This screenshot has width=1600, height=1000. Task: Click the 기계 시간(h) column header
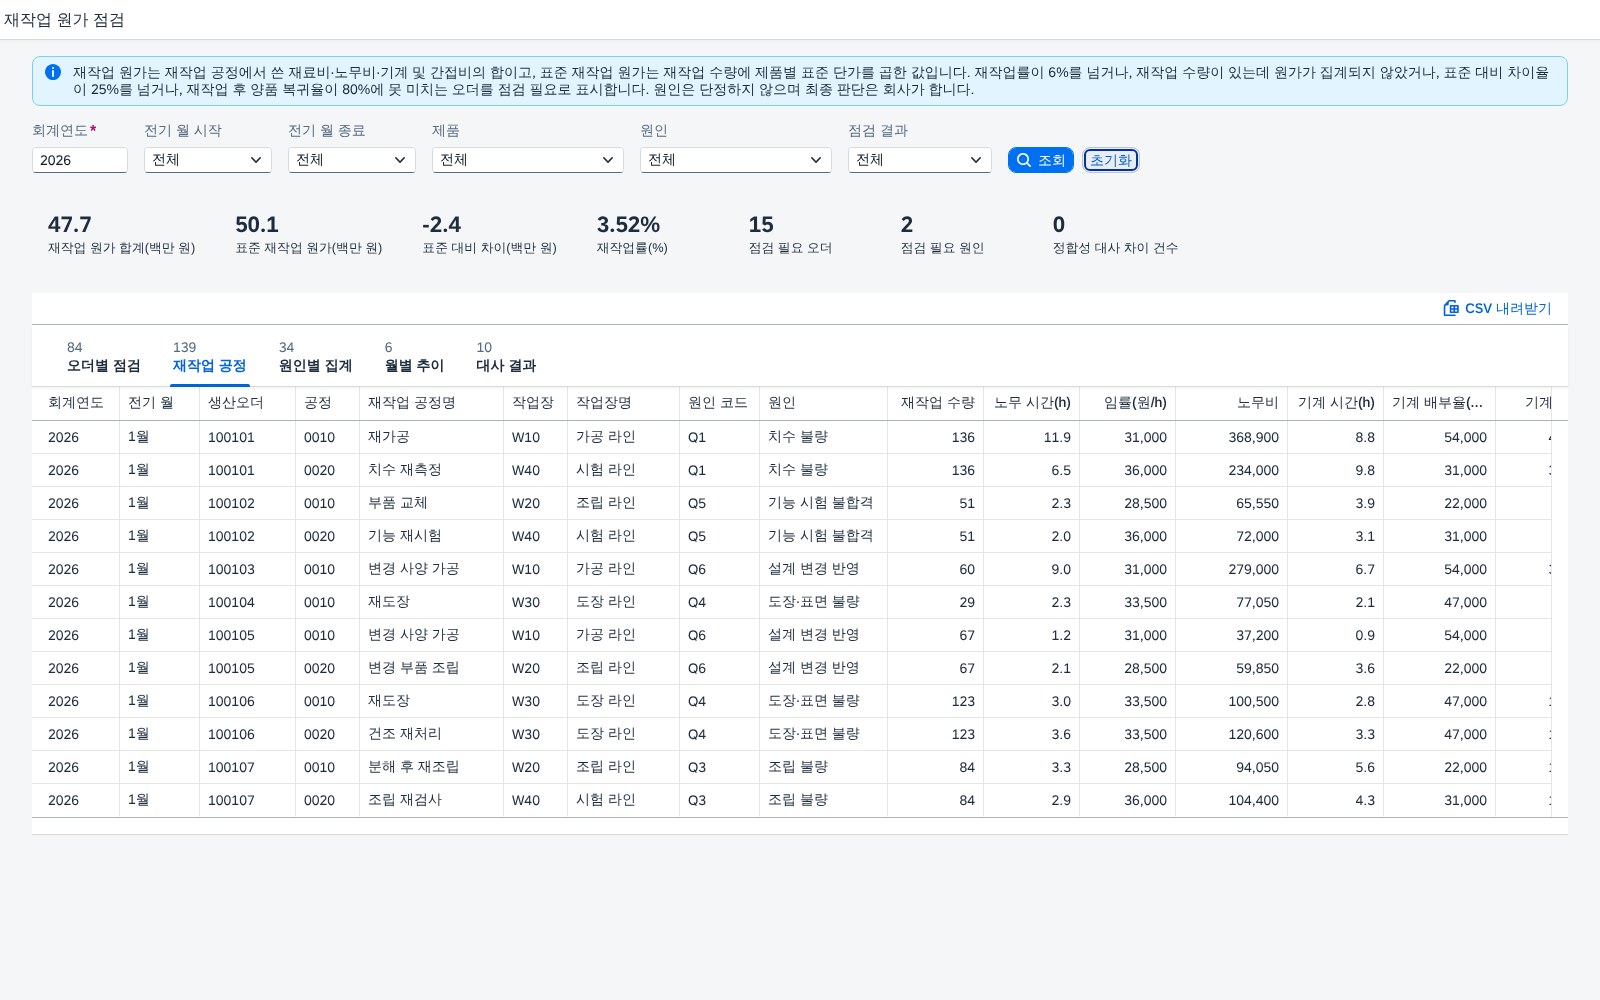coord(1336,403)
